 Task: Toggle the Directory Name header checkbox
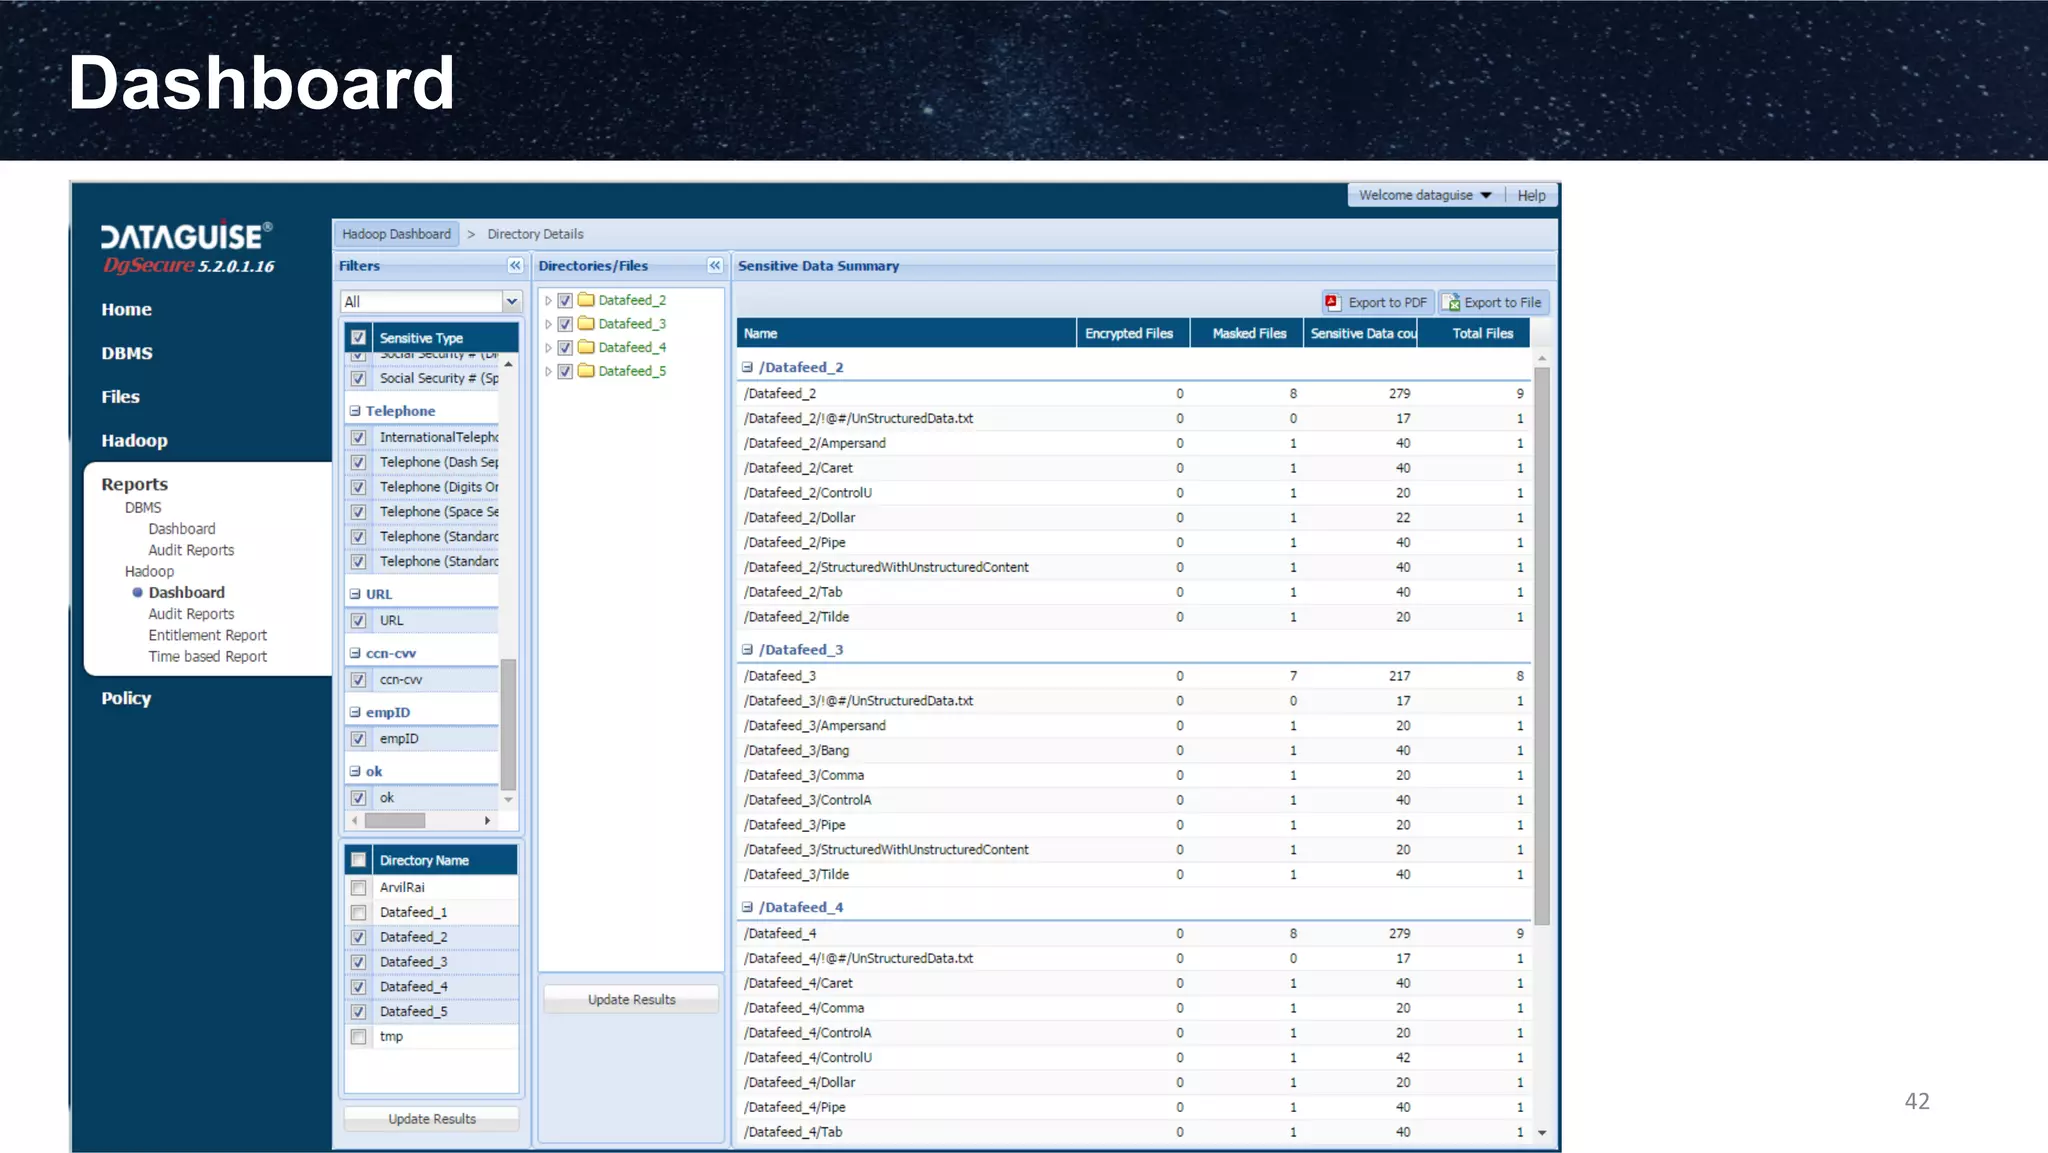pyautogui.click(x=358, y=860)
